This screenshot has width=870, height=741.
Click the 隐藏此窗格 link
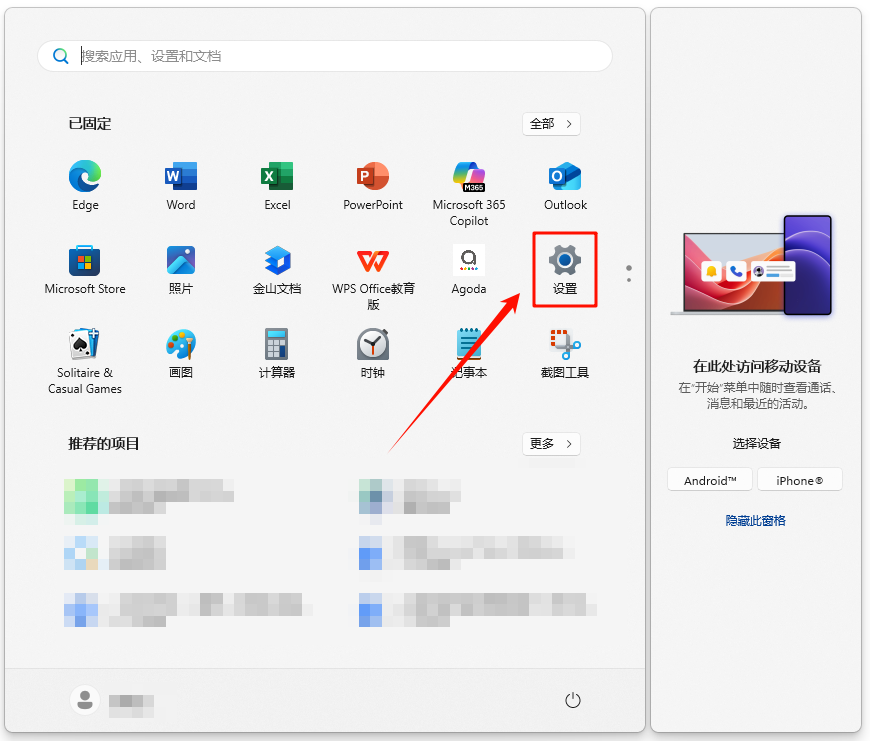coord(755,521)
